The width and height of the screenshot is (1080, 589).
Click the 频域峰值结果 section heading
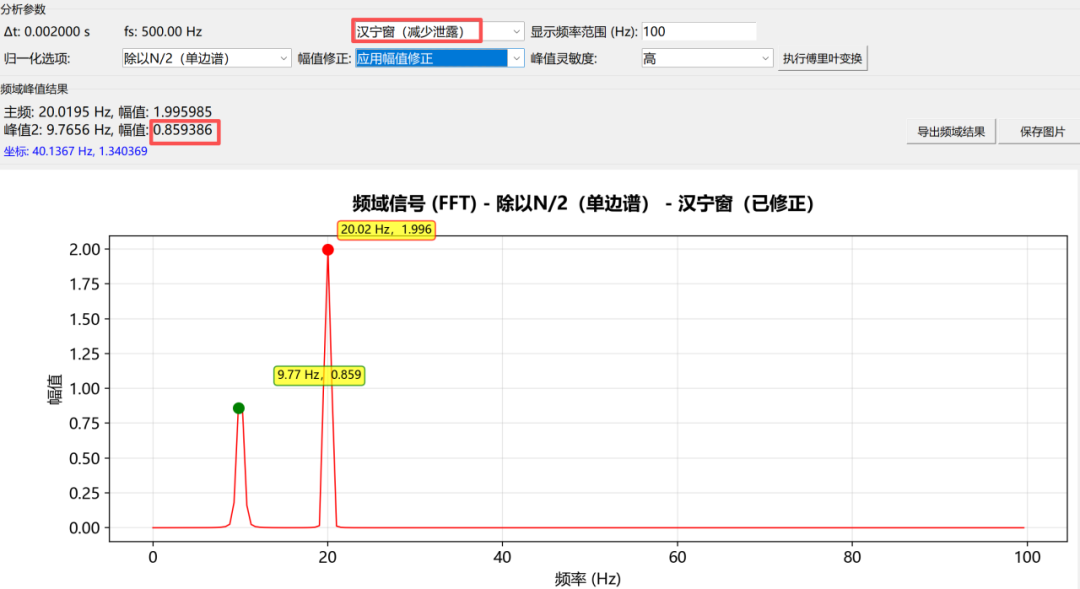34,89
